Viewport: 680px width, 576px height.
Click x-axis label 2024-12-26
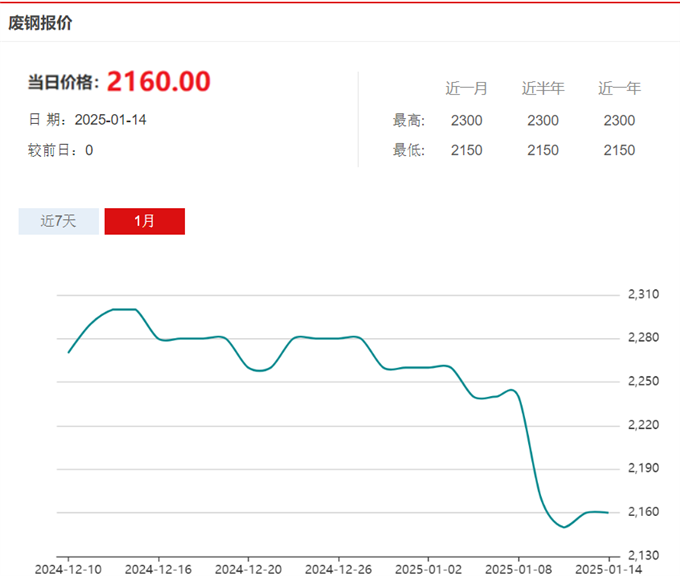coord(338,569)
